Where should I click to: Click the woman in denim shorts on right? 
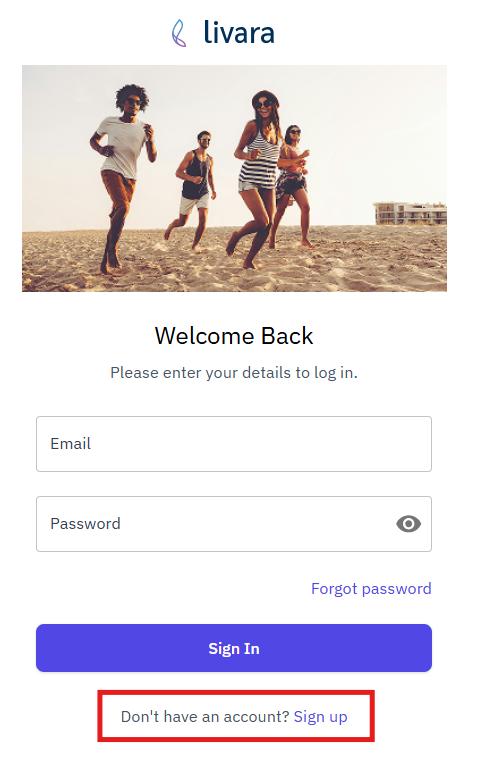tap(293, 183)
